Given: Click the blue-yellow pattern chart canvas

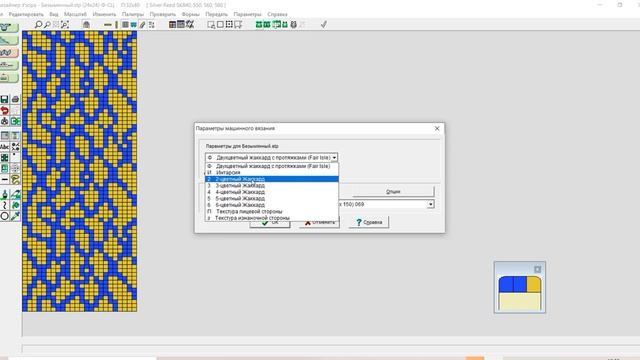Looking at the screenshot, I should click(x=80, y=171).
